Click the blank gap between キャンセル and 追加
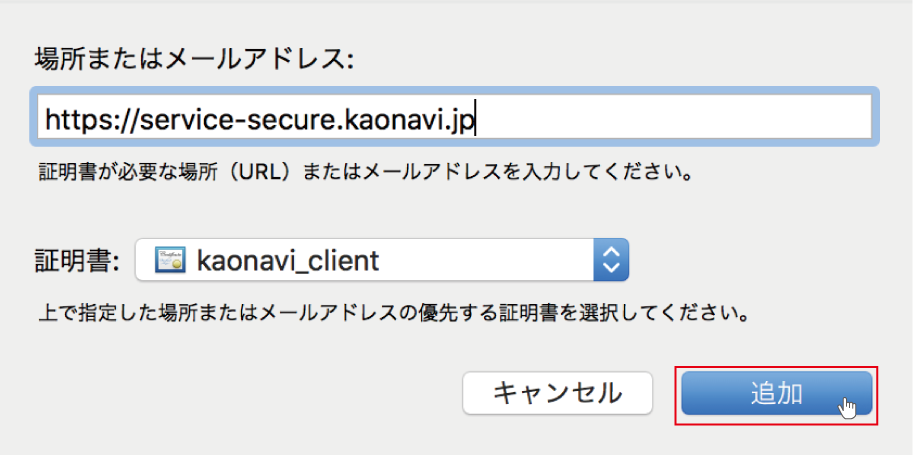This screenshot has height=455, width=913. pos(667,394)
